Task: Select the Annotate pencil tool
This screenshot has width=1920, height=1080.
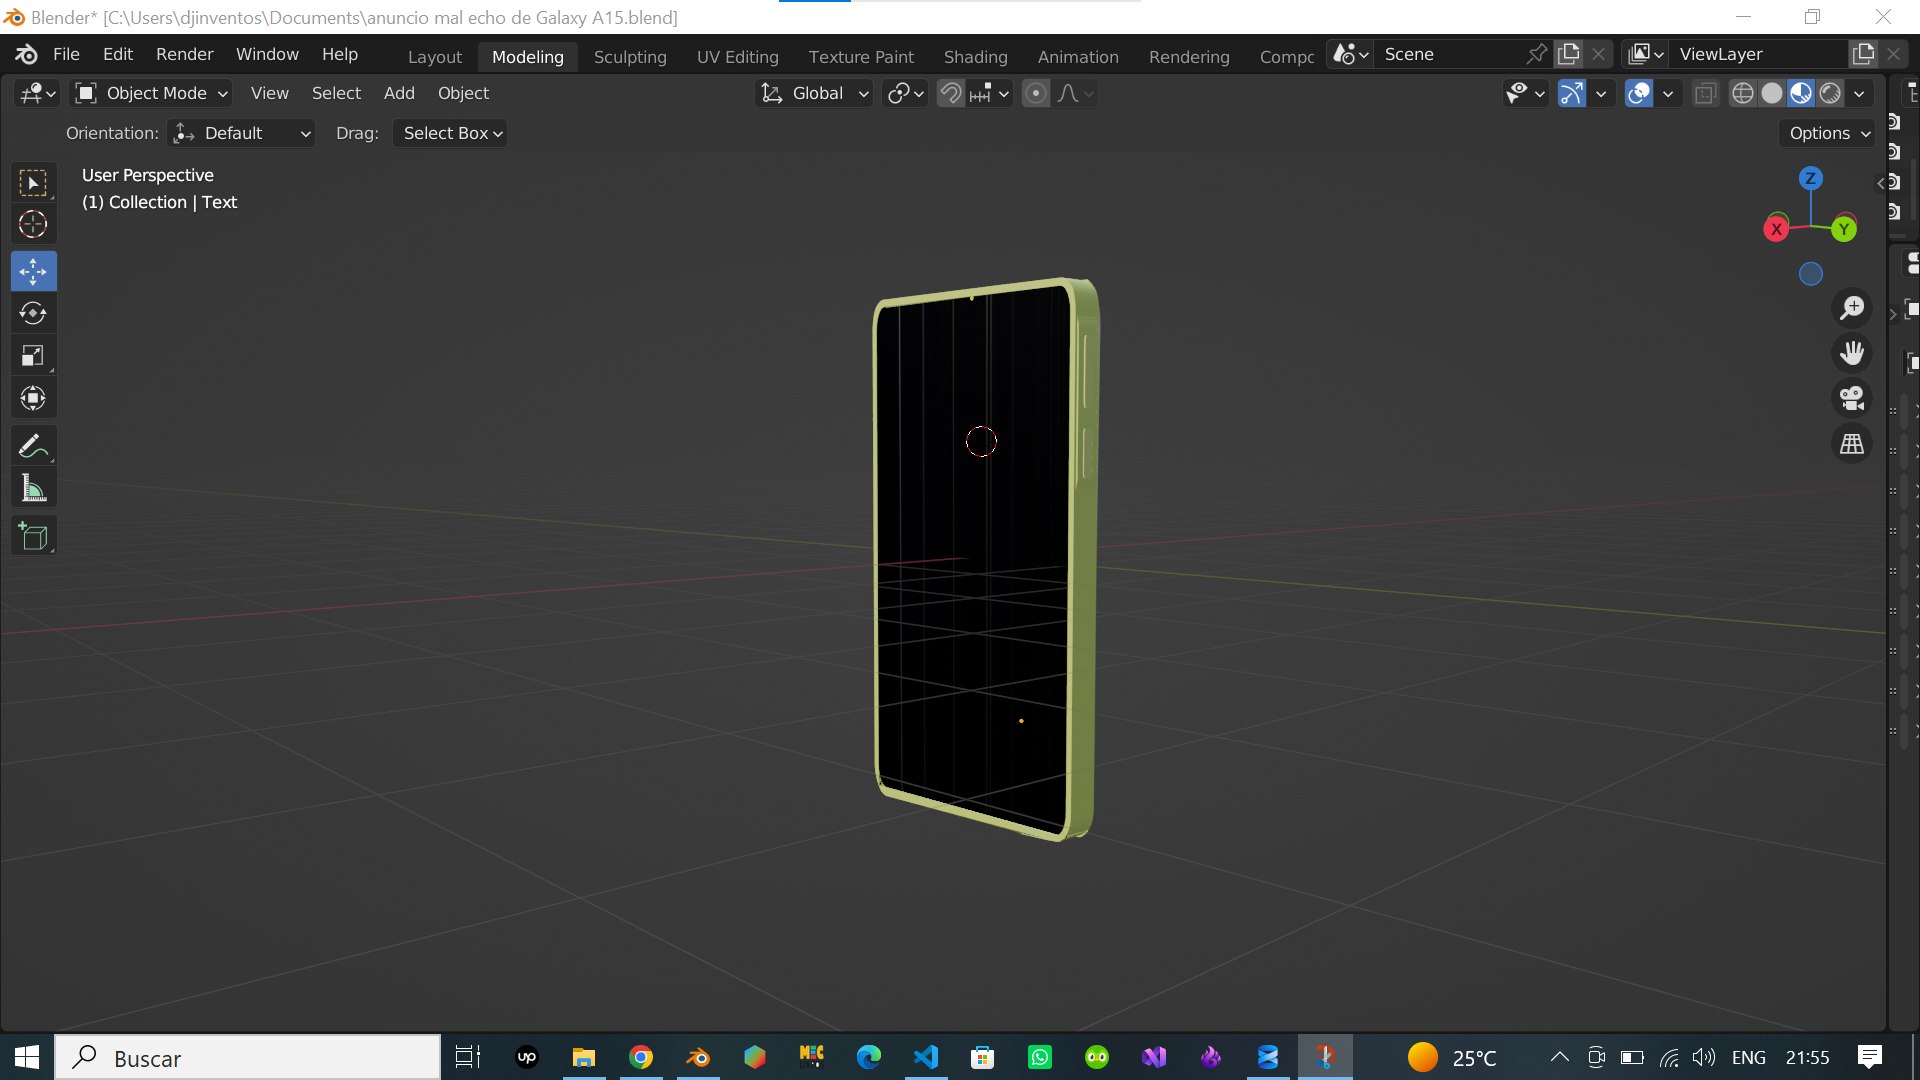Action: pos(33,446)
